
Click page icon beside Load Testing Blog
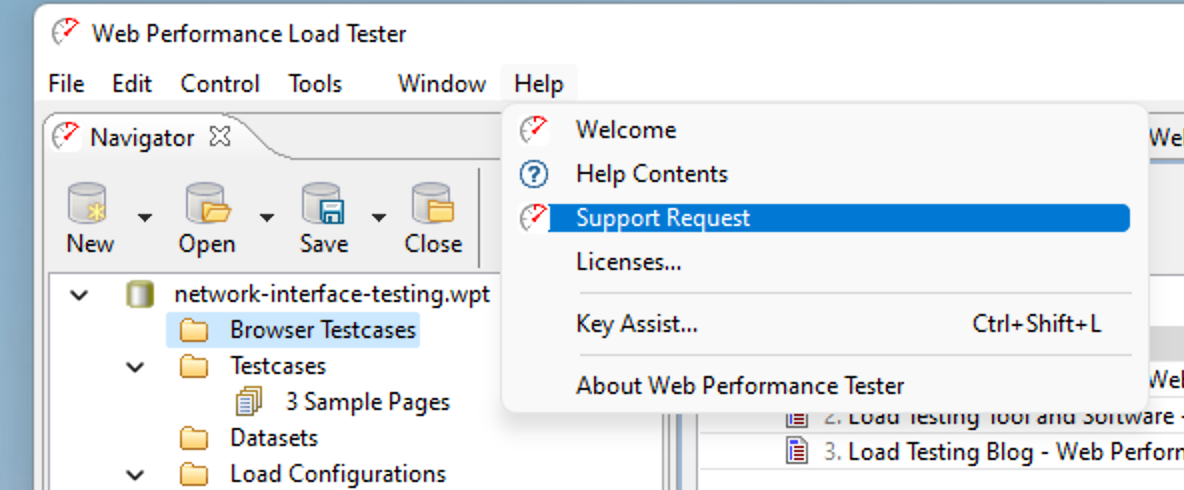797,452
